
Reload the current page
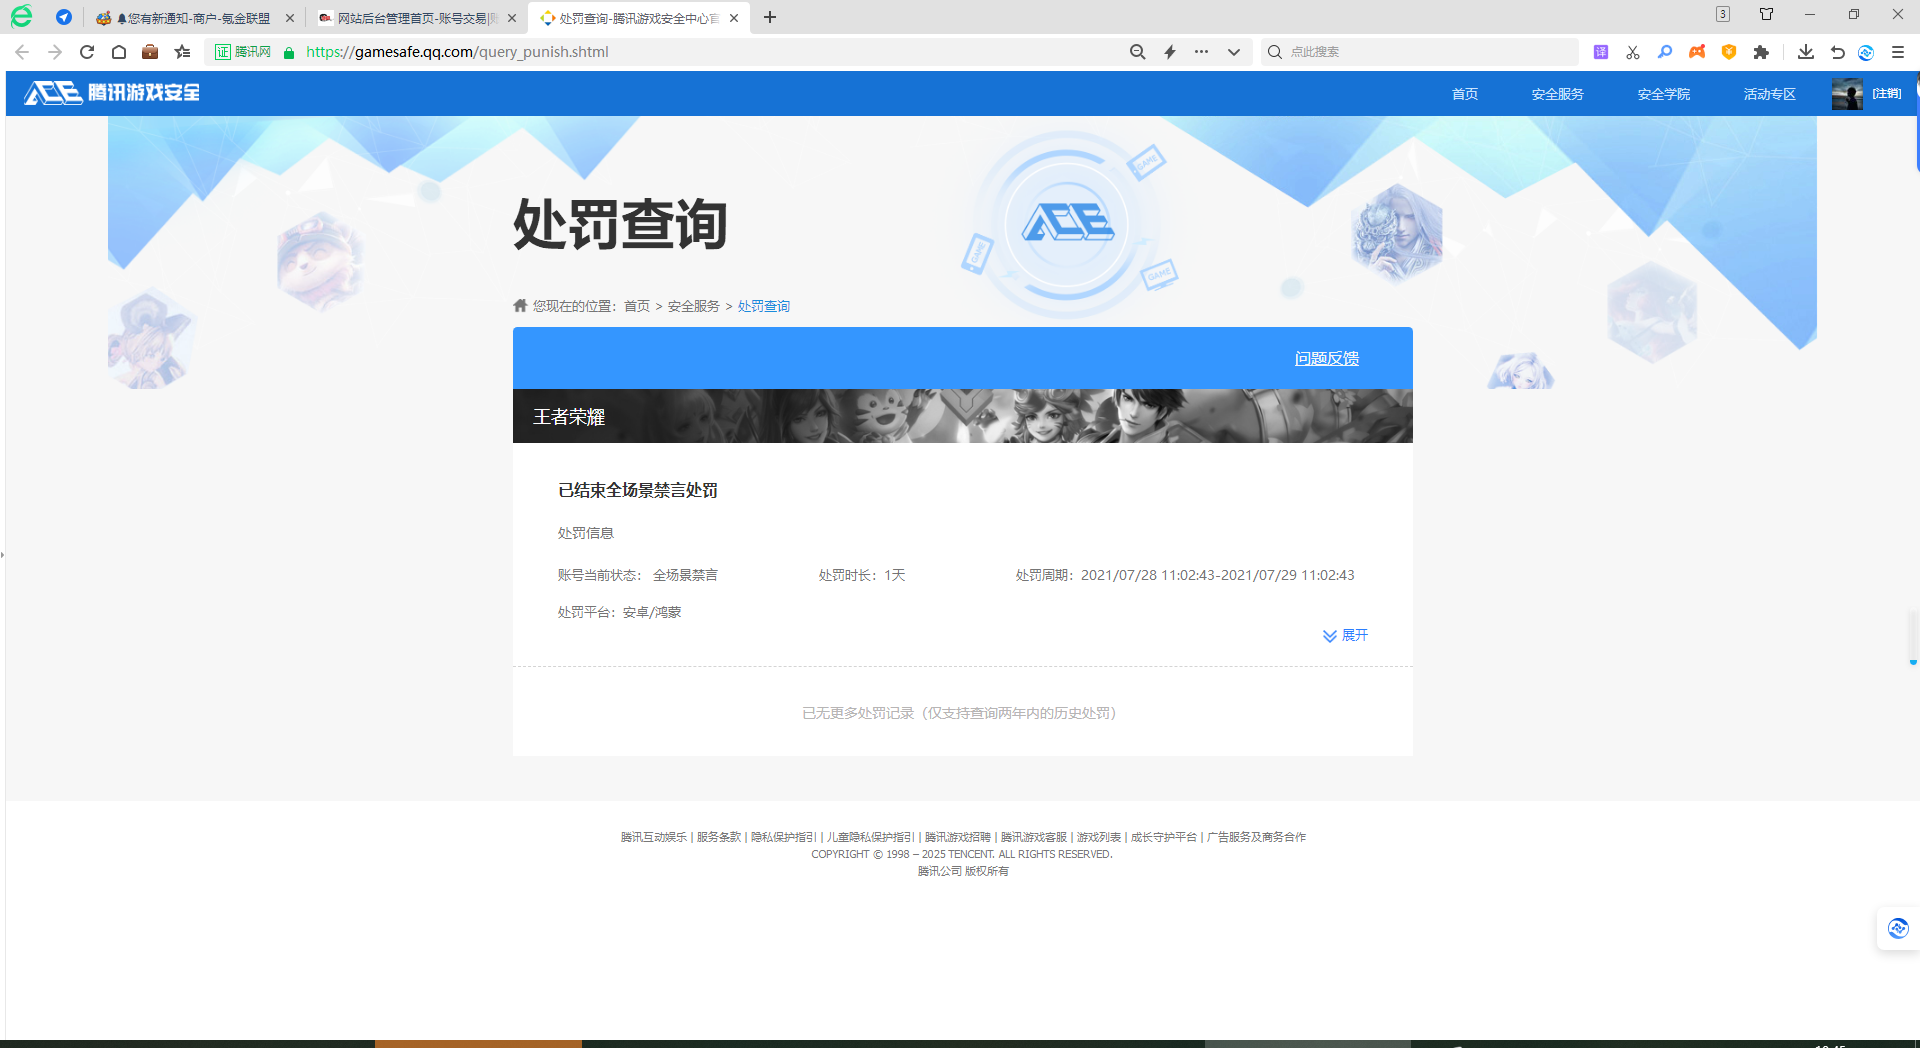[87, 52]
